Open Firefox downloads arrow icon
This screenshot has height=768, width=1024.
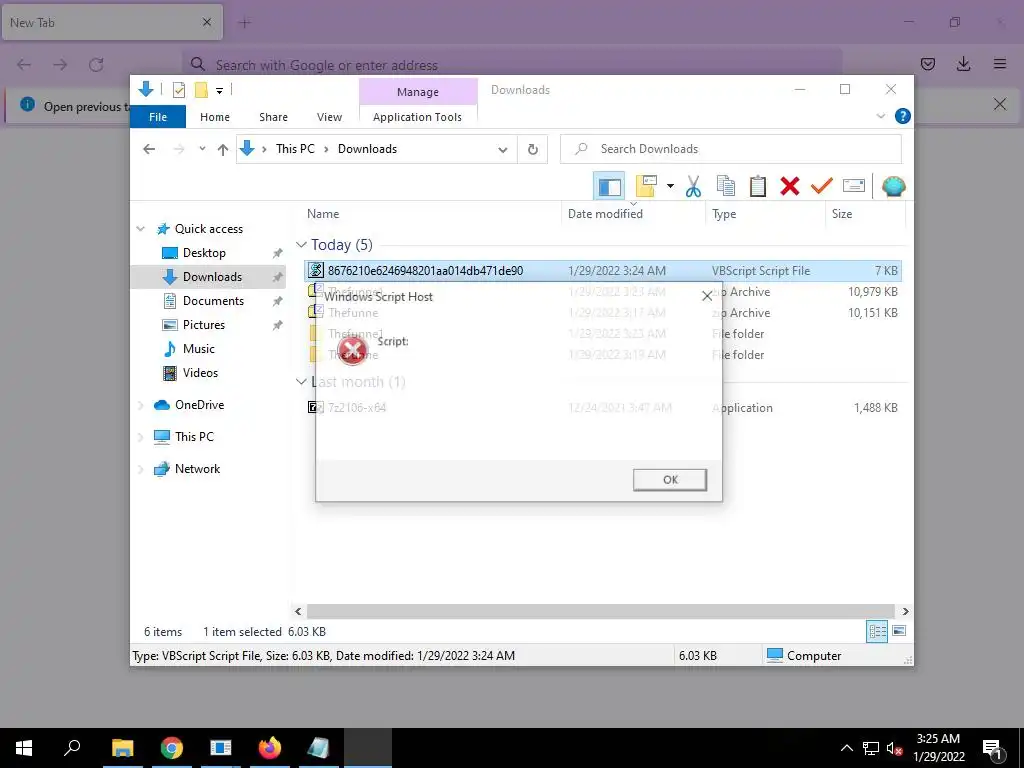963,64
